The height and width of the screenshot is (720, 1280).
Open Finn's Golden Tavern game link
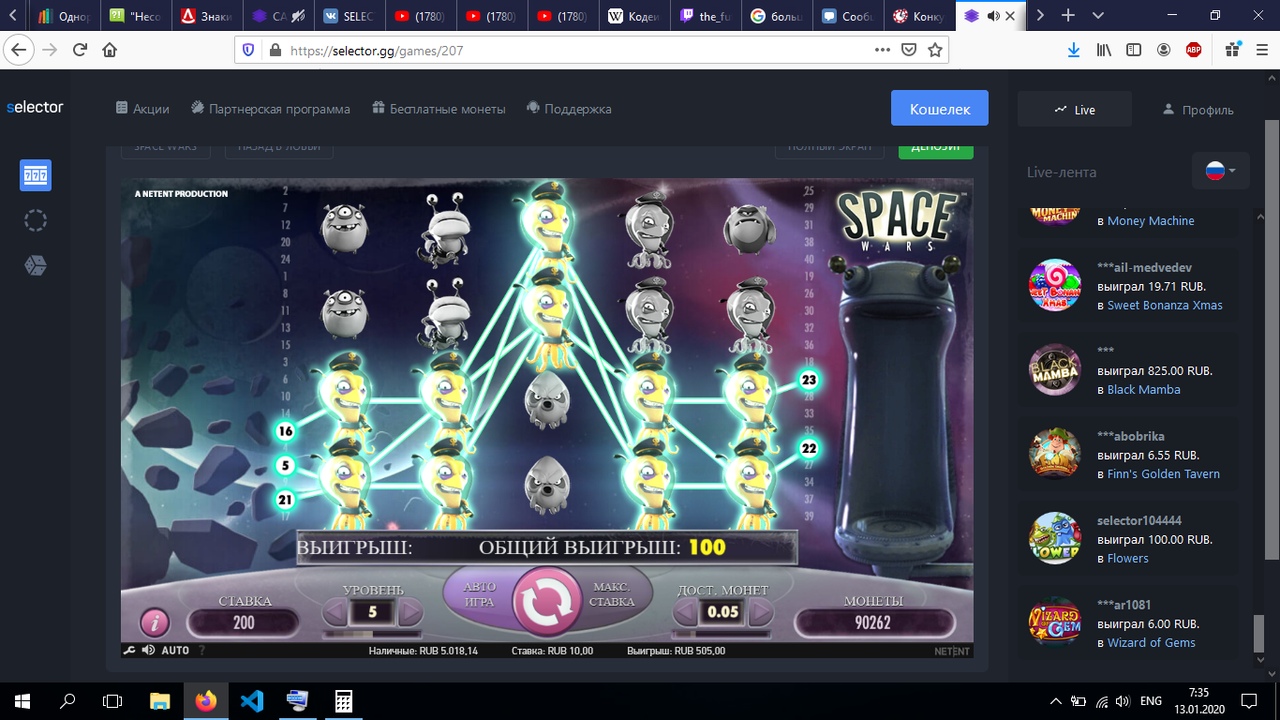click(1164, 474)
